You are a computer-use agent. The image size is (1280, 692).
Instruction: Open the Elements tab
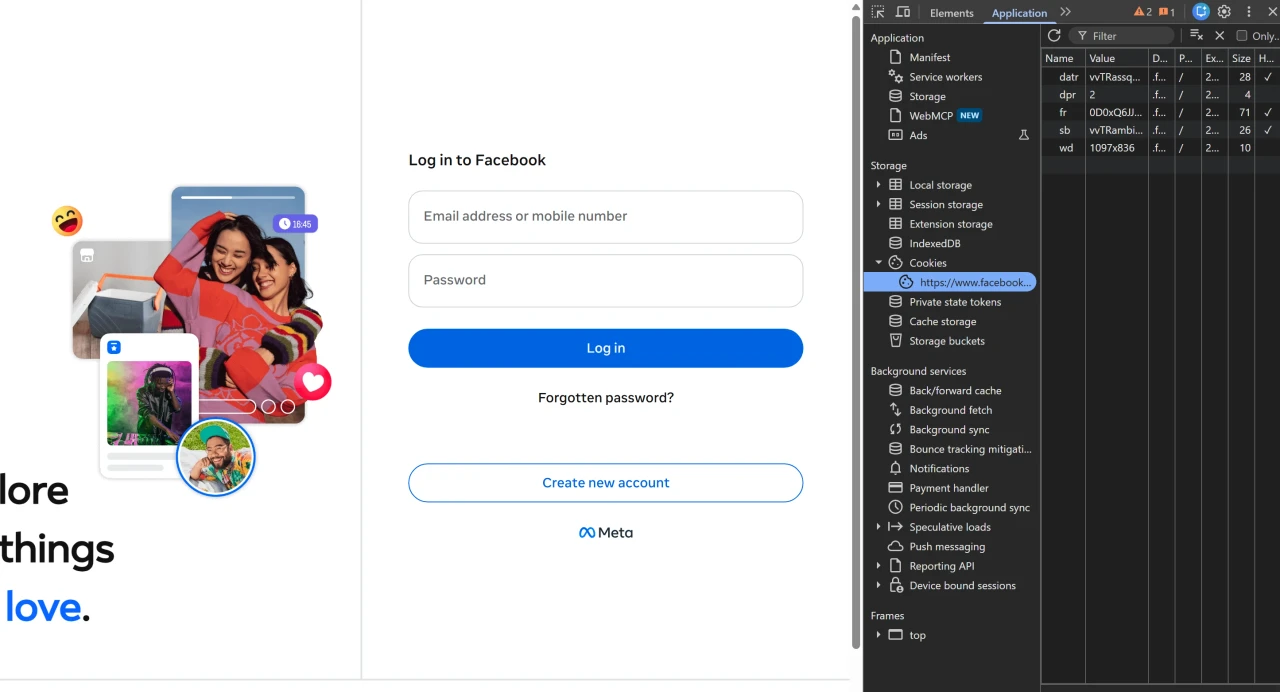click(951, 13)
